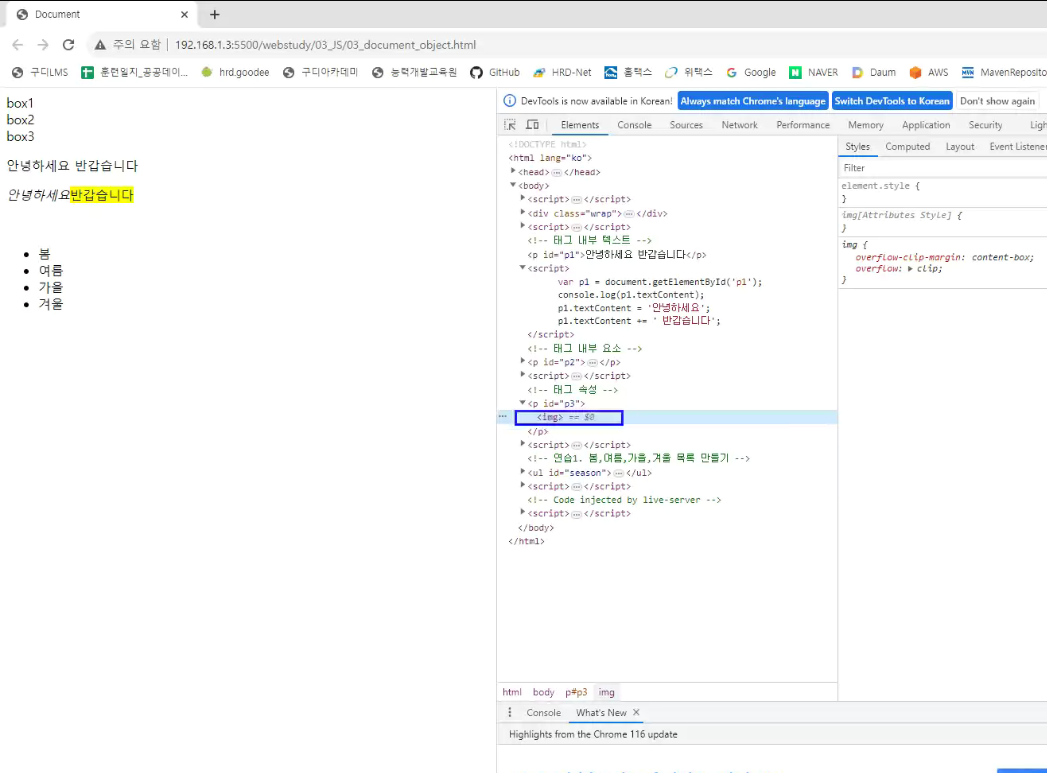Switch to the Console panel tab
Image resolution: width=1047 pixels, height=773 pixels.
(x=634, y=125)
